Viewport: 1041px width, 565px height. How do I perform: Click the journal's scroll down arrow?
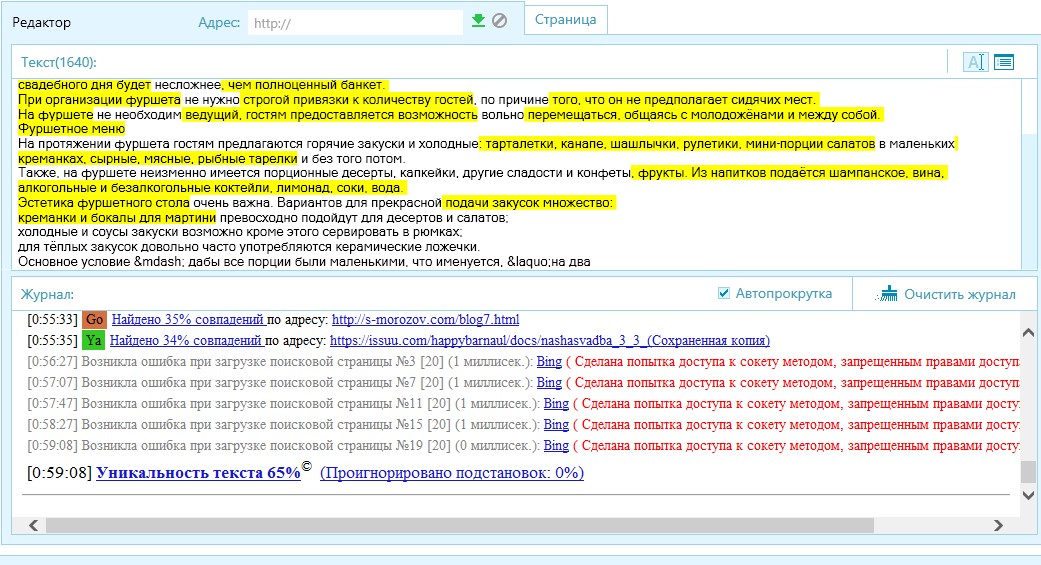pos(1029,495)
